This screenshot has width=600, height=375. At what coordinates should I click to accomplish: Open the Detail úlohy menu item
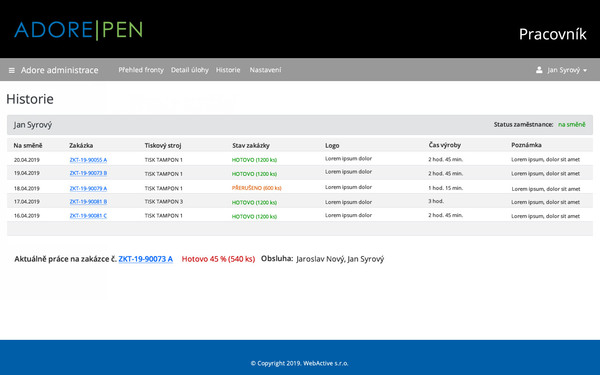tap(190, 70)
